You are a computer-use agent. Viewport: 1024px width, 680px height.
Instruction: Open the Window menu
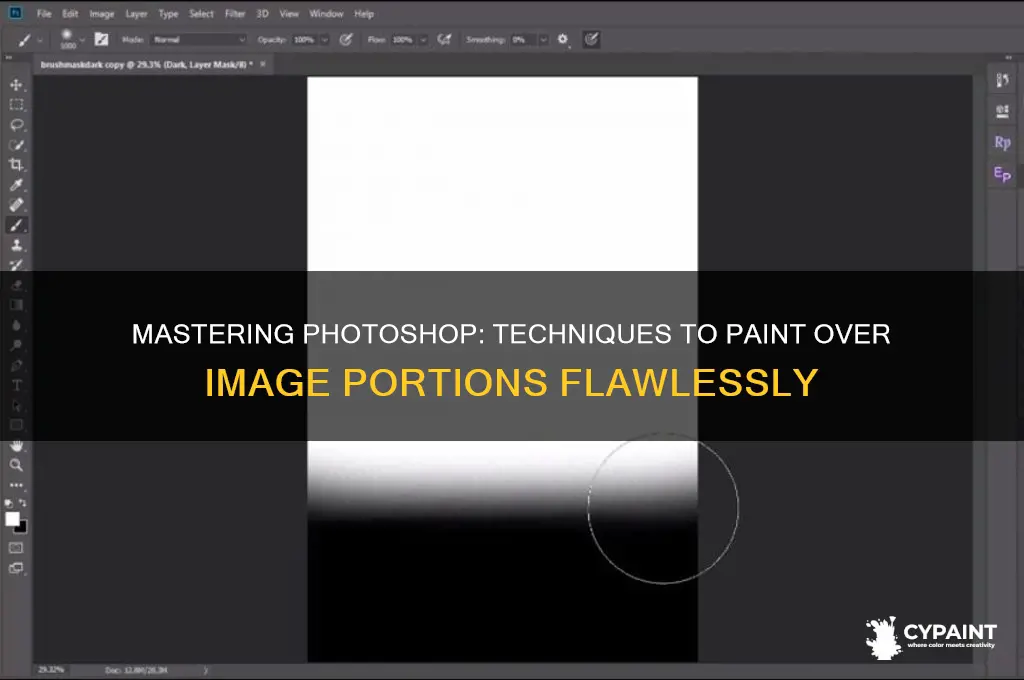point(326,14)
